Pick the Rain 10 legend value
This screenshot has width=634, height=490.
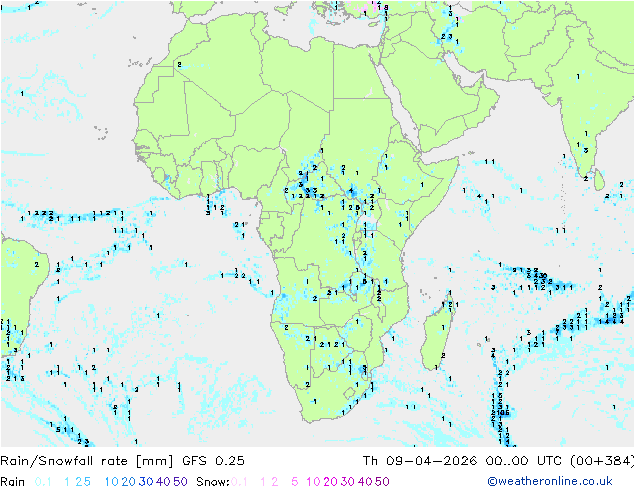tap(112, 482)
